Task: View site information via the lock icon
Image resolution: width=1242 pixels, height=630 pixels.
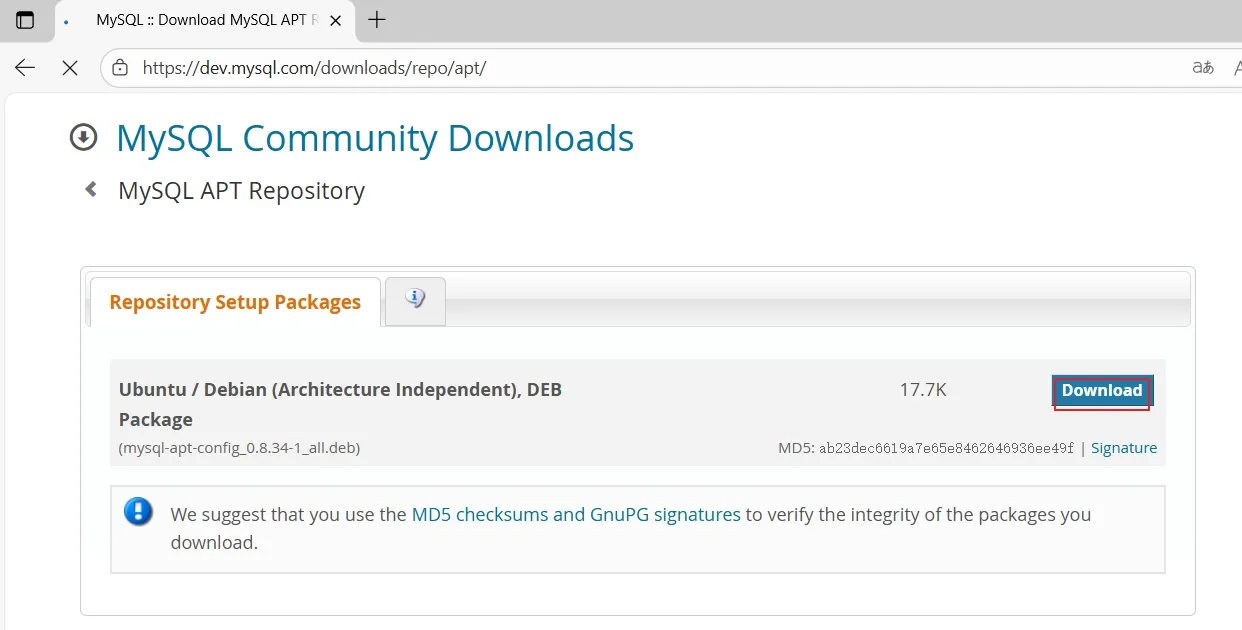Action: point(121,68)
